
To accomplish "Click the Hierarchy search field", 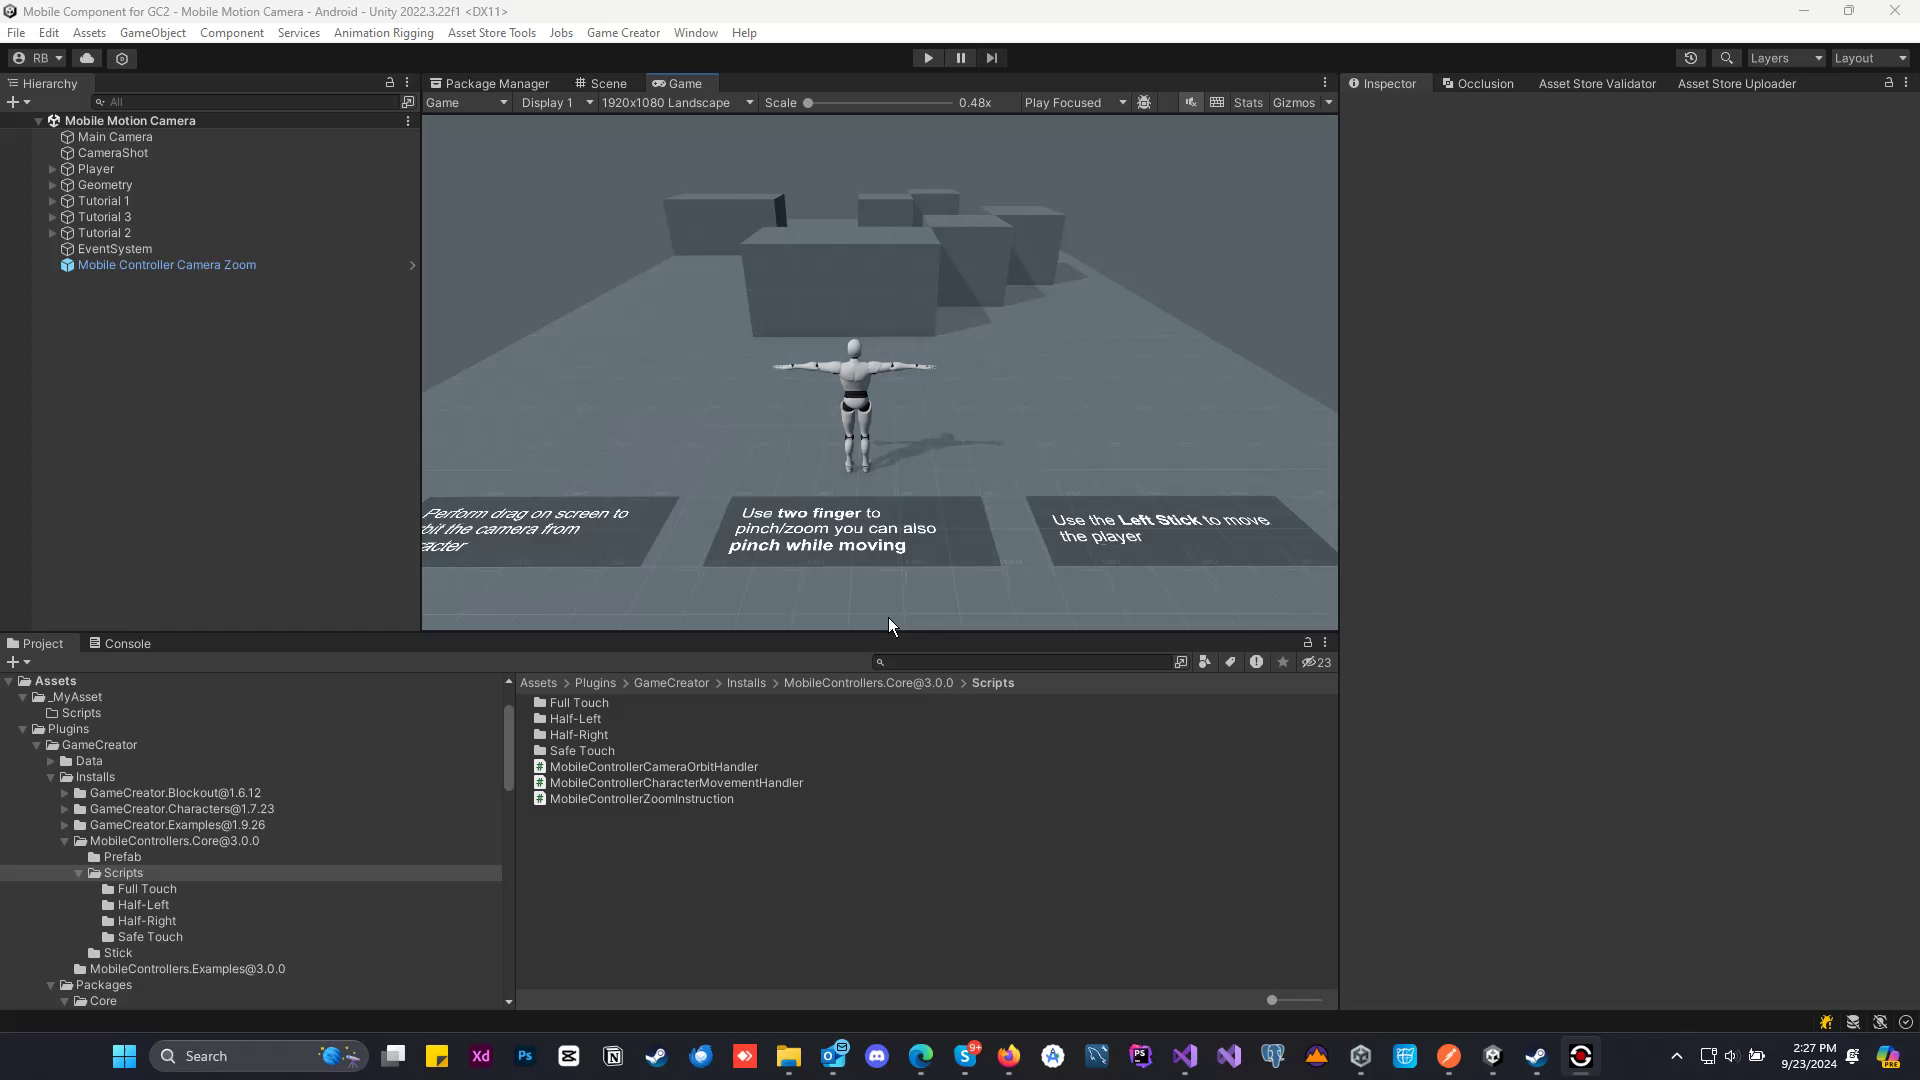I will (x=245, y=102).
